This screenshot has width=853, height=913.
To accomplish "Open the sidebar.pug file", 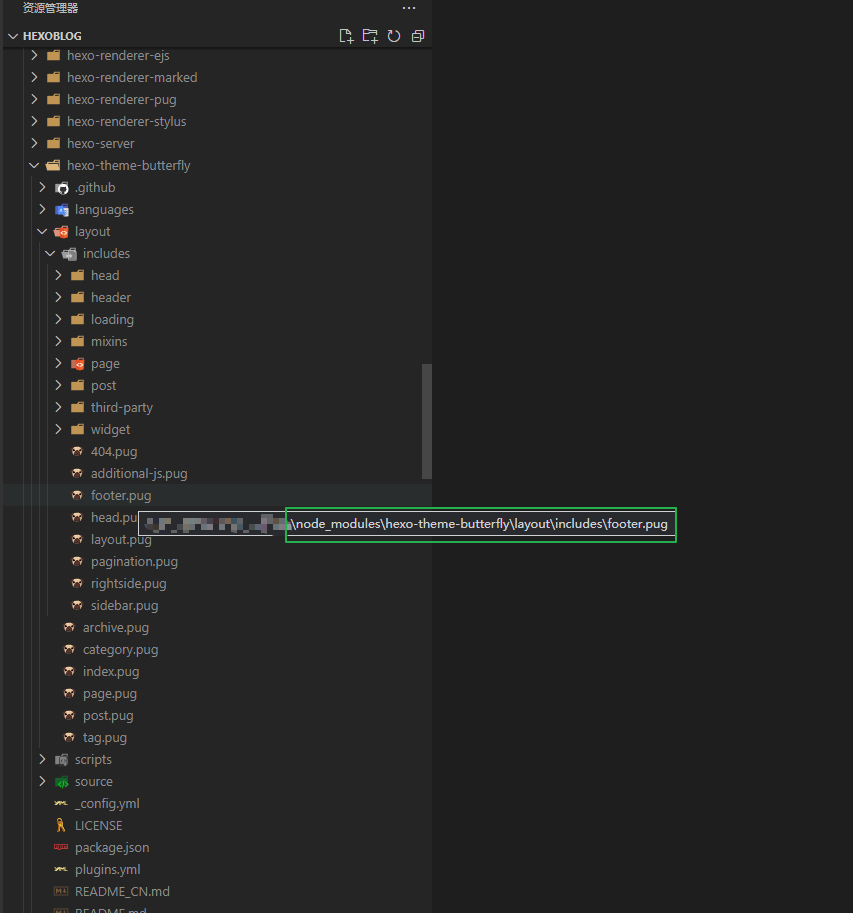I will point(124,606).
